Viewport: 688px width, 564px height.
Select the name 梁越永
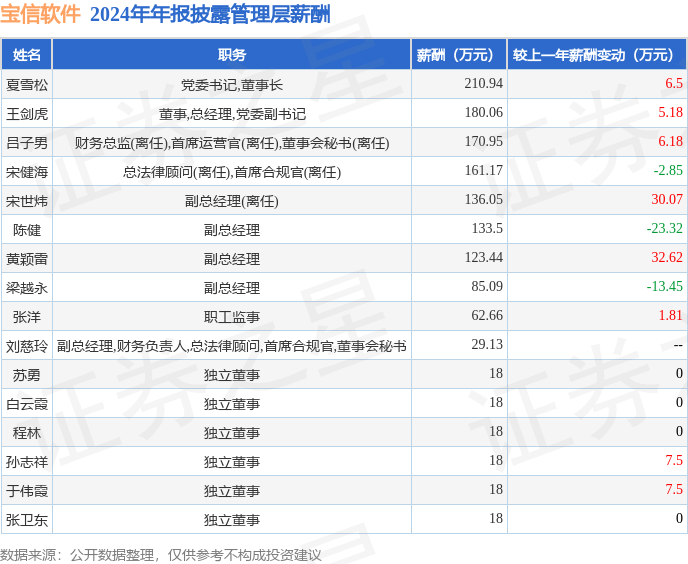pyautogui.click(x=27, y=287)
